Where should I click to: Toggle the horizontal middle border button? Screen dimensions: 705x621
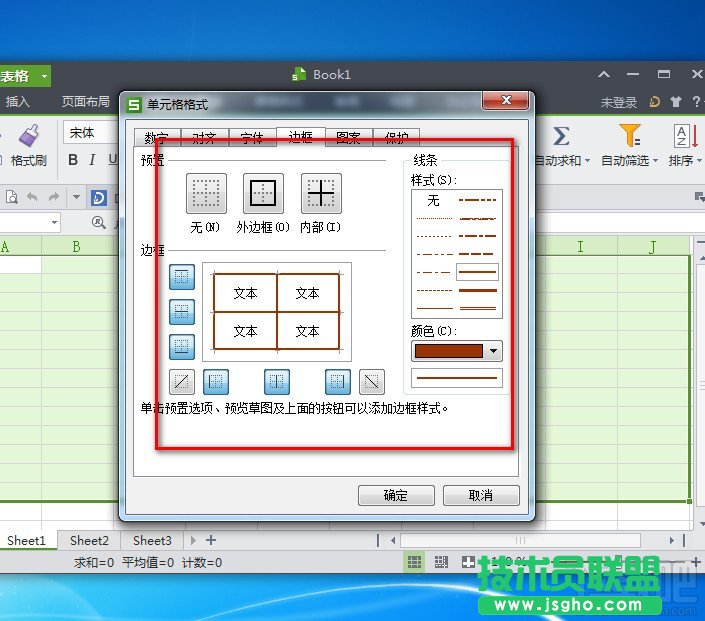[182, 312]
